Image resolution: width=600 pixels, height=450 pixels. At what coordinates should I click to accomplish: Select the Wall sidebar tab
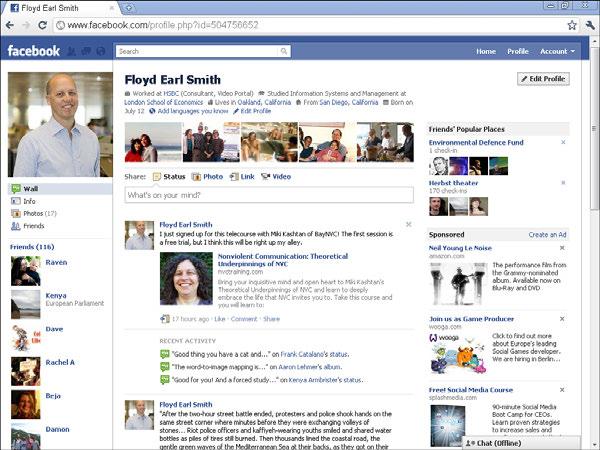[x=60, y=189]
